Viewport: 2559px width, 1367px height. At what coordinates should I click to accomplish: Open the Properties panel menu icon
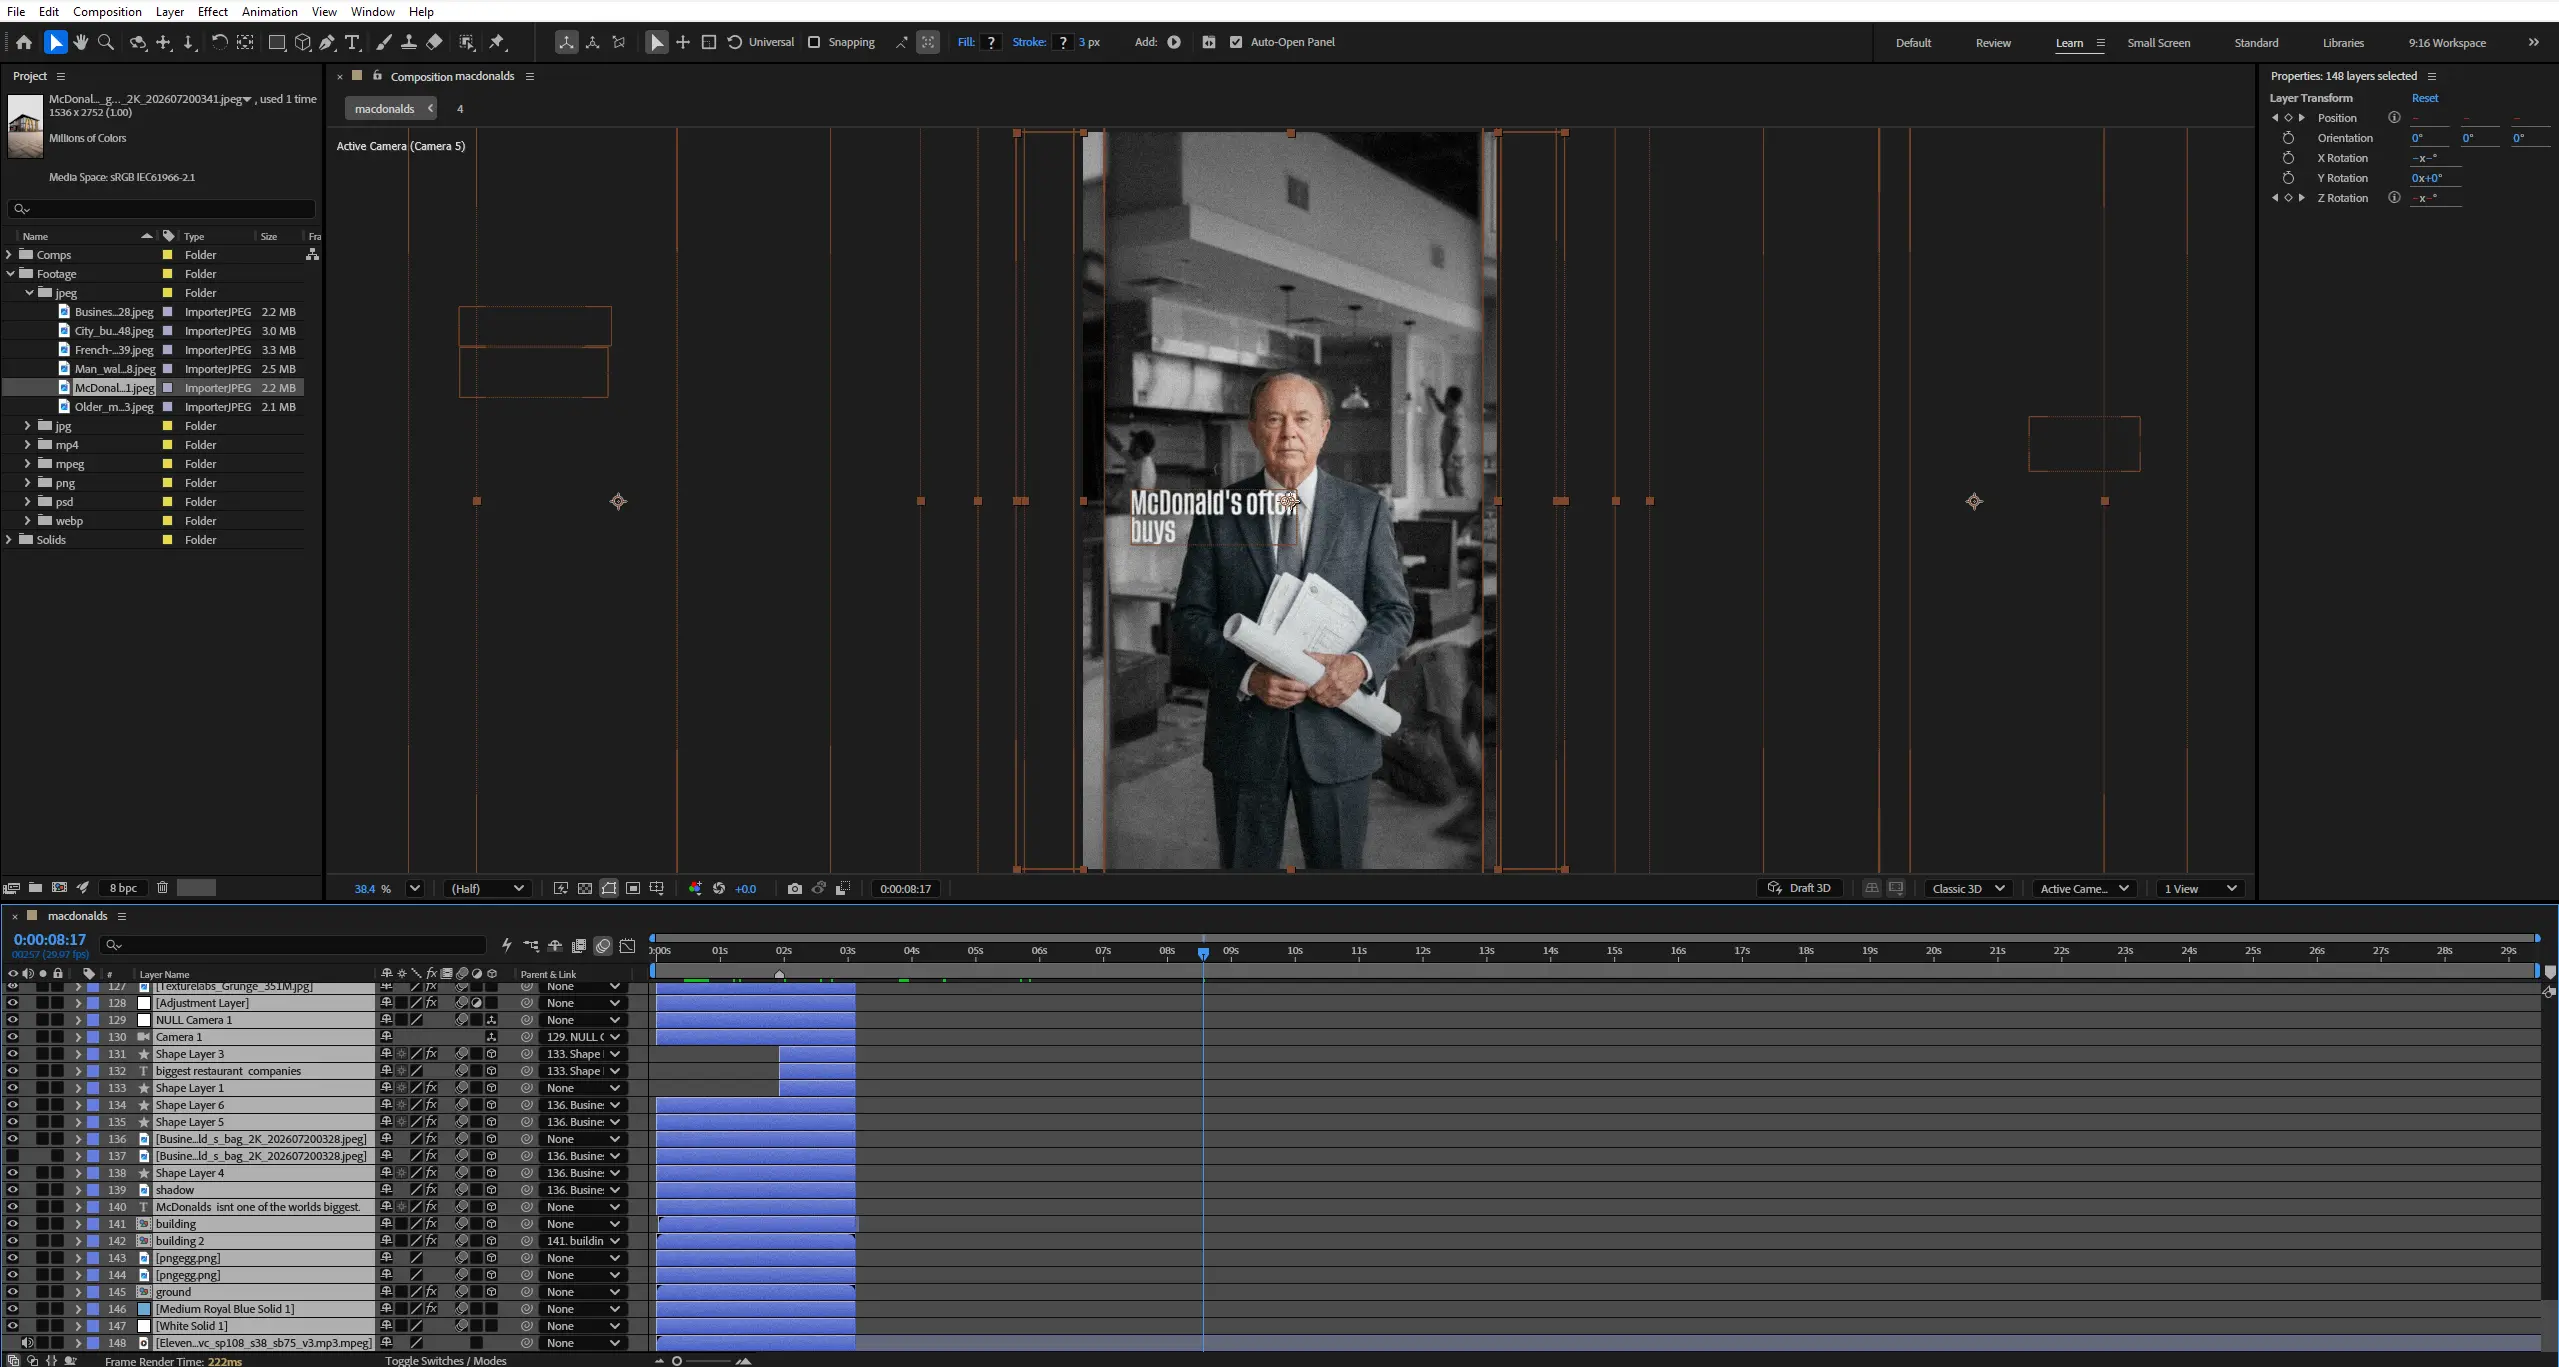click(2432, 76)
